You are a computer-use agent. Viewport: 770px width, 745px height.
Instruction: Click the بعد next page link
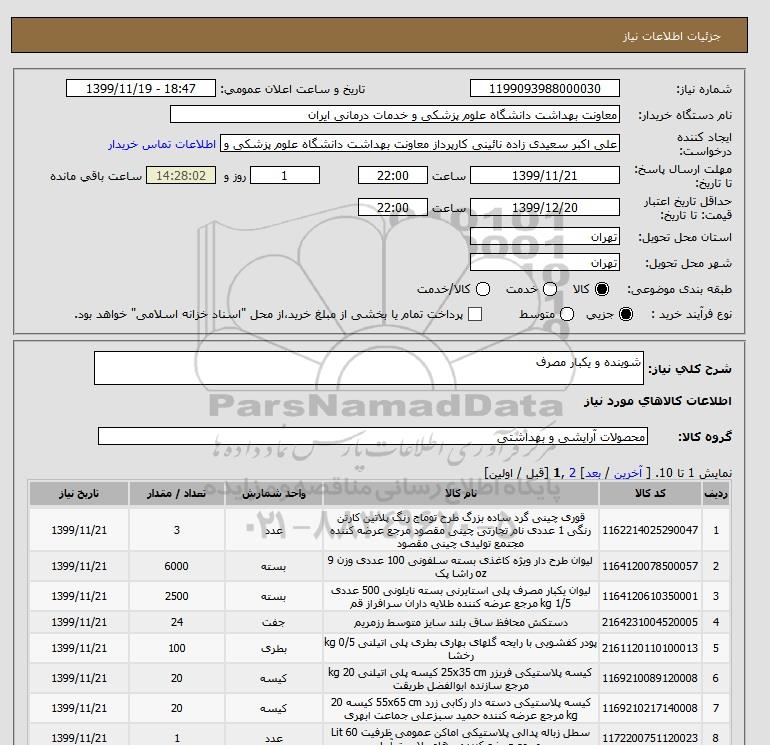click(593, 473)
